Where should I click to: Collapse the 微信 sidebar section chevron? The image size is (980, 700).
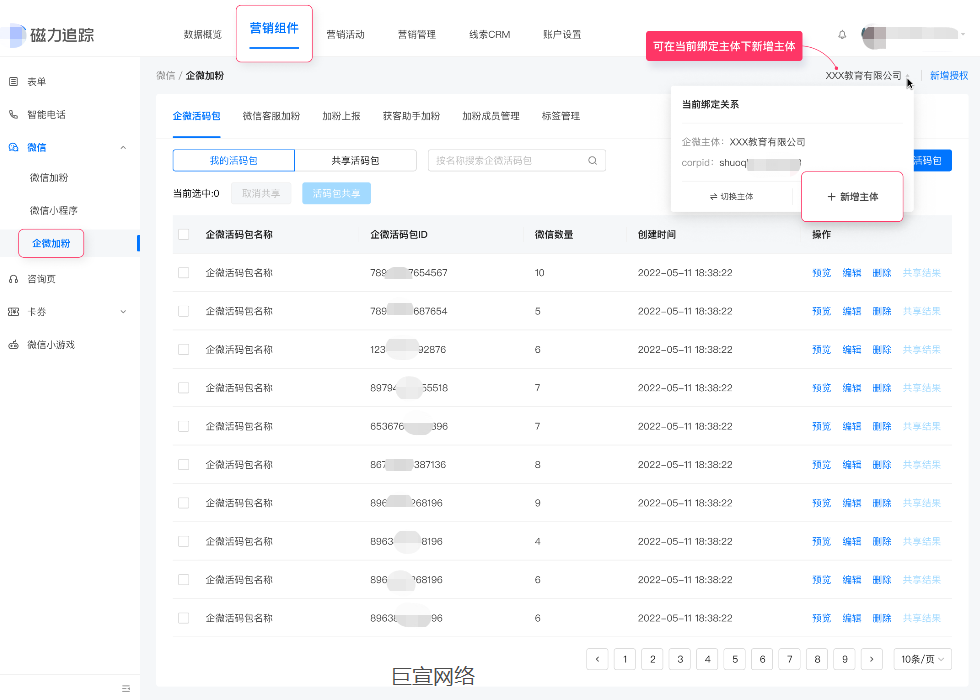click(x=123, y=148)
